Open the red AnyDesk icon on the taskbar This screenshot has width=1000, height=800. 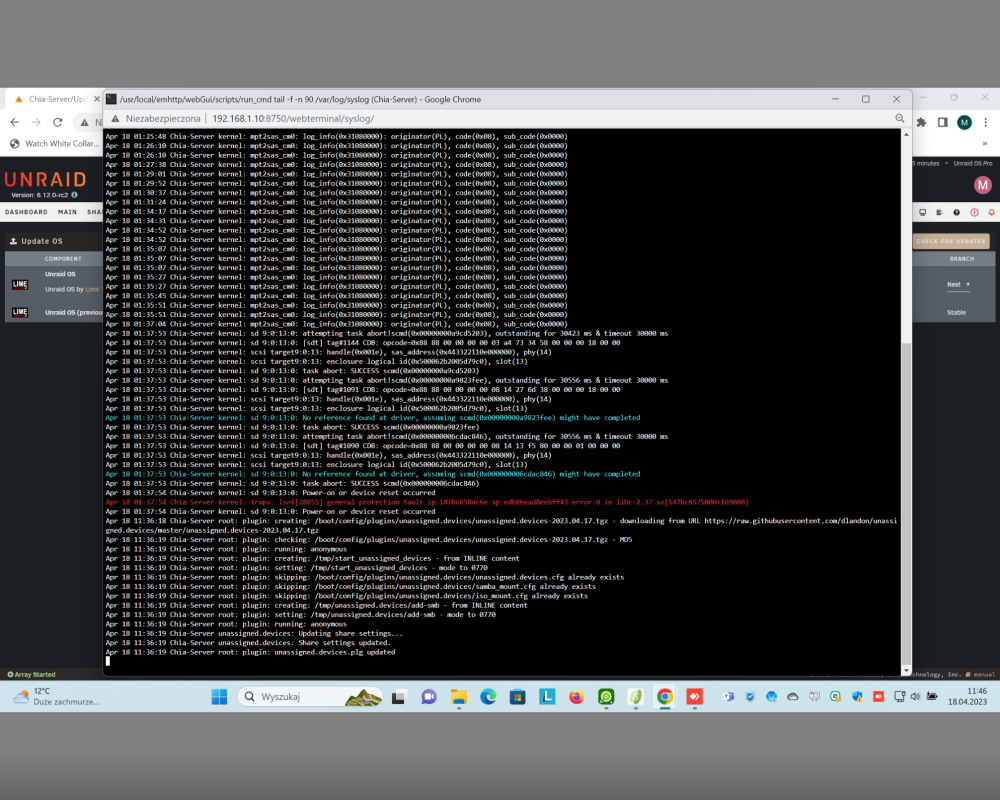coord(695,697)
